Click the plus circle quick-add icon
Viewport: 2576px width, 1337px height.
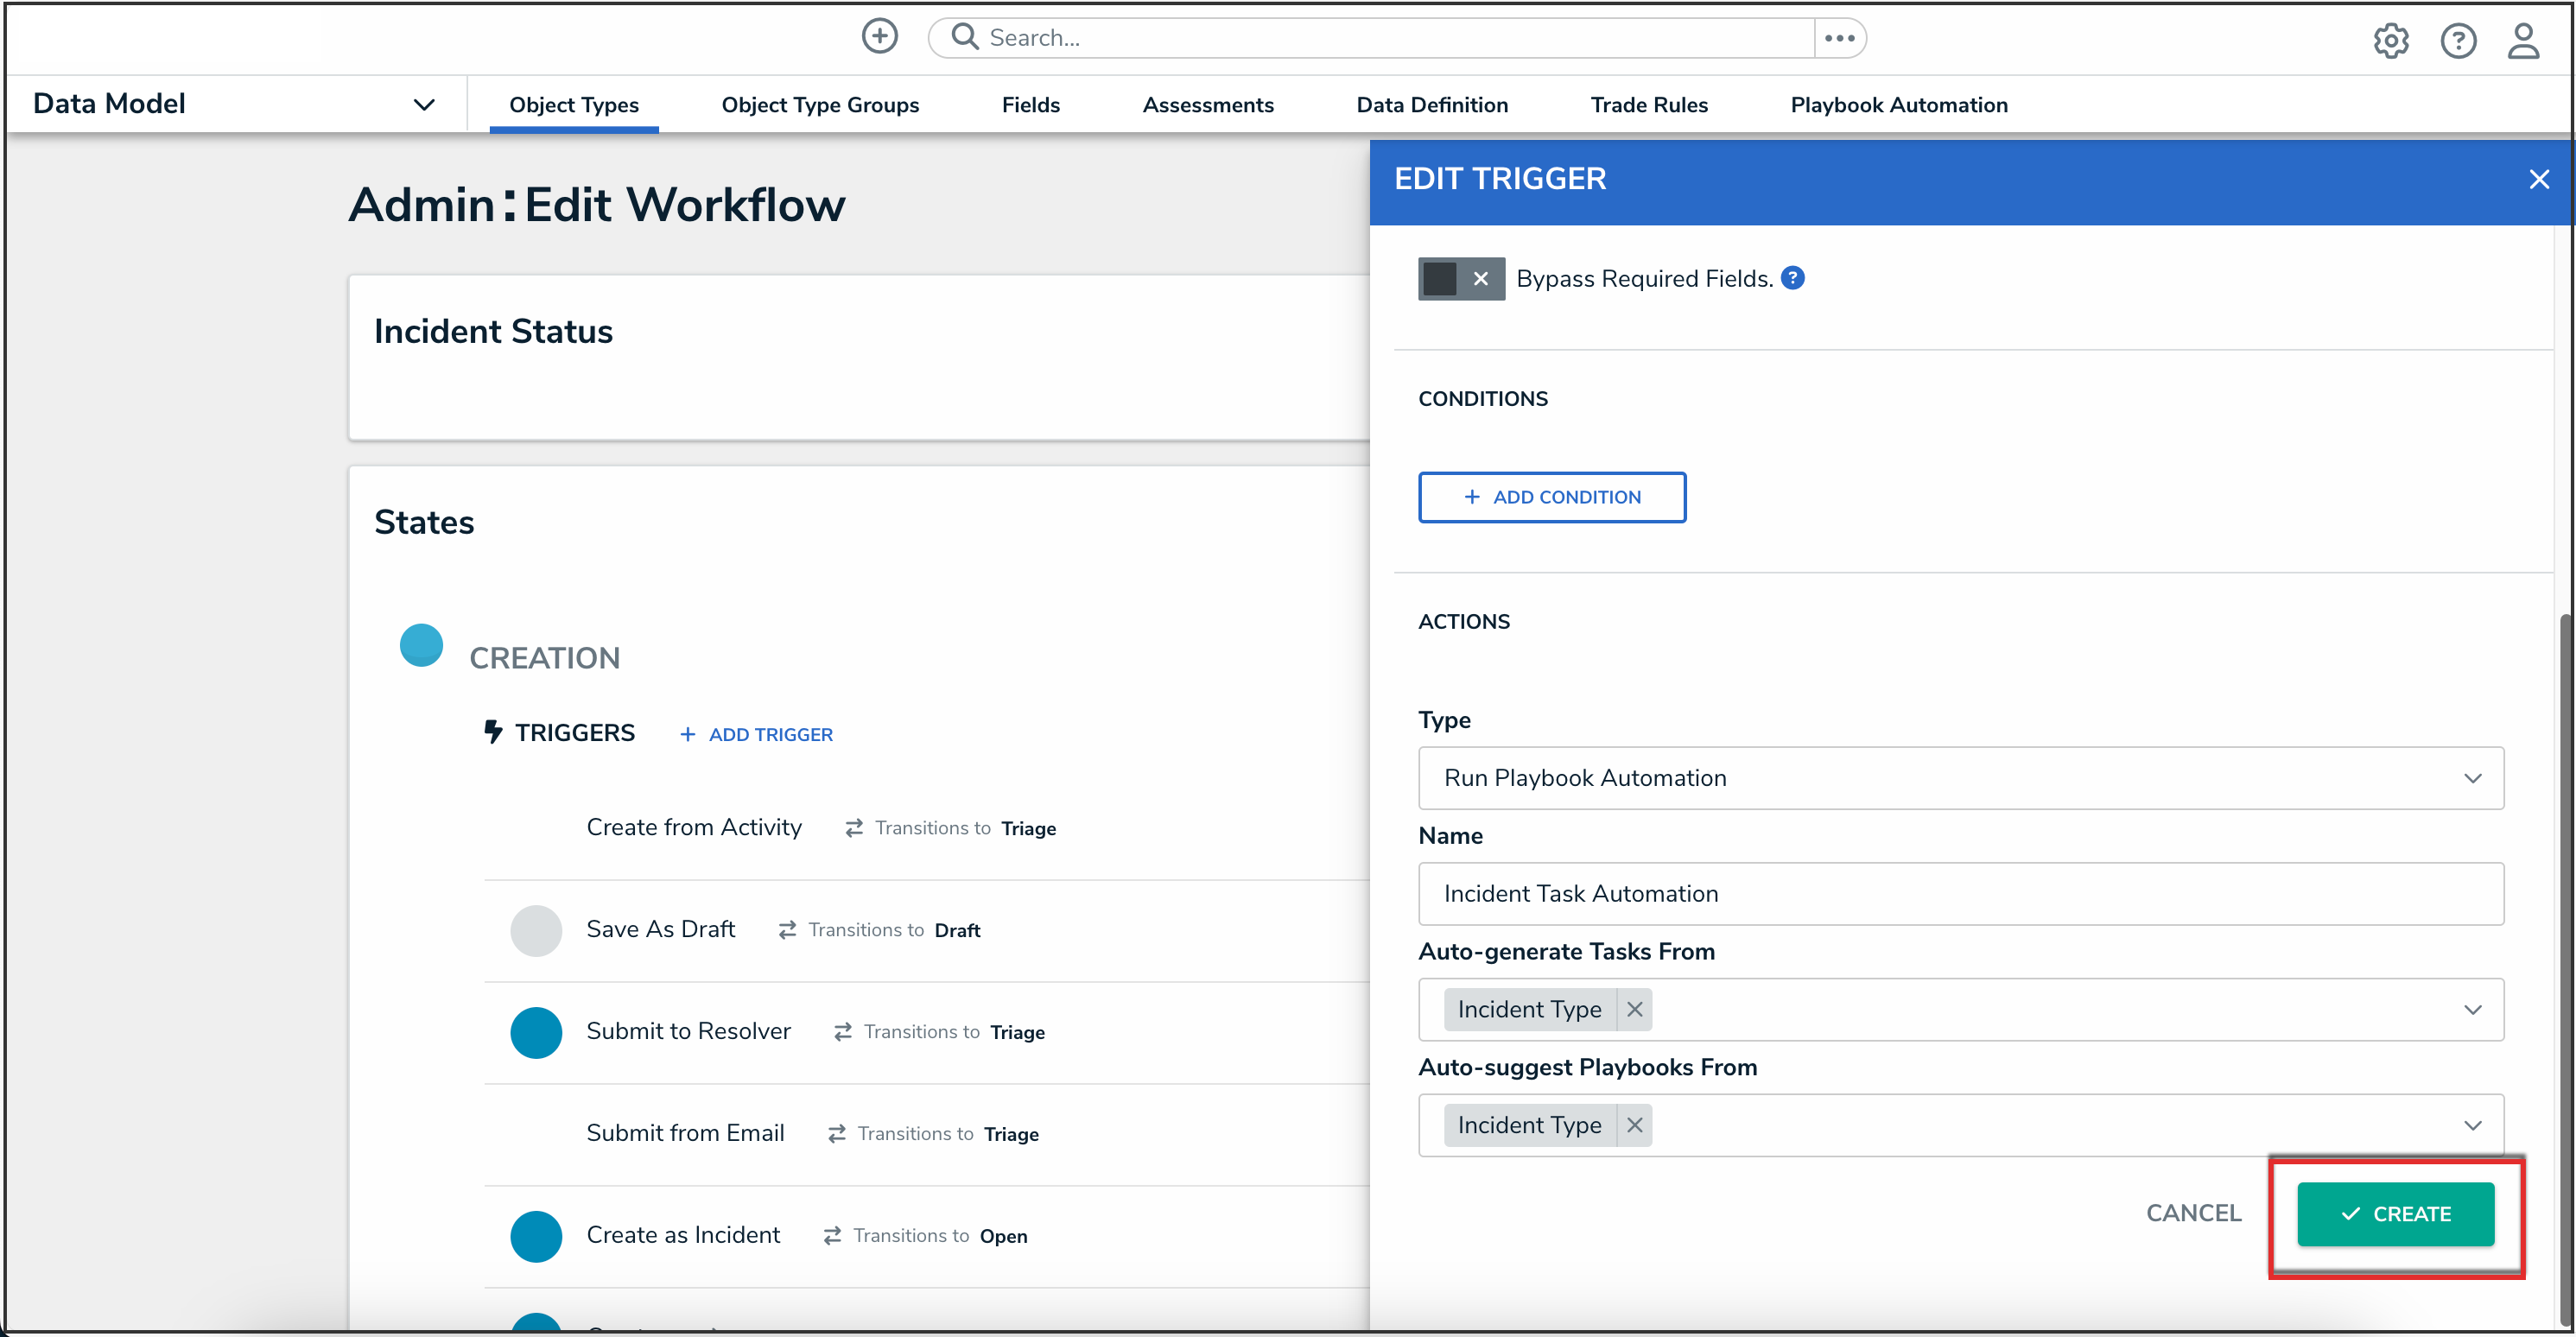(x=879, y=37)
